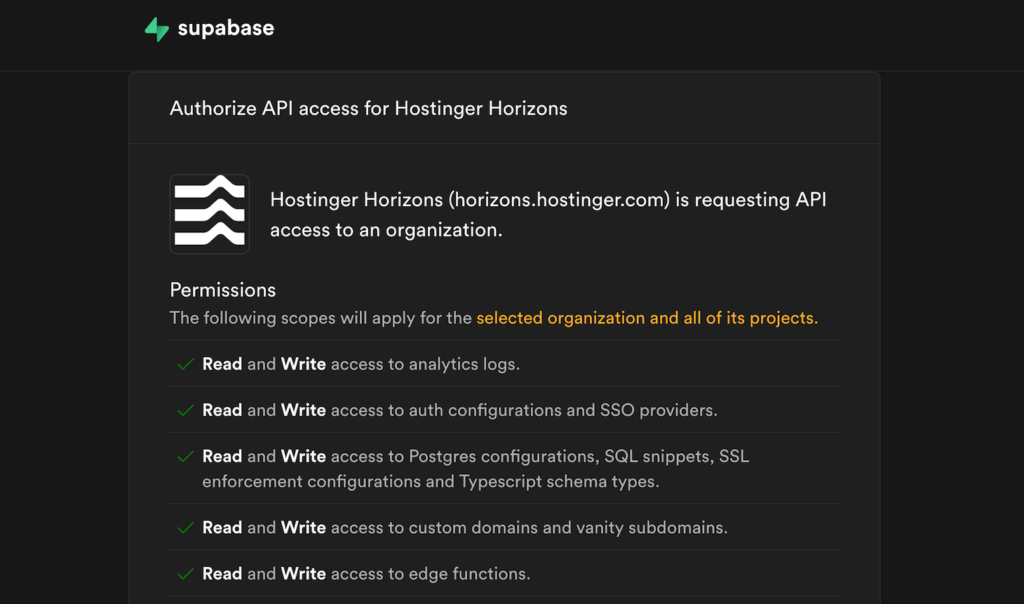This screenshot has height=604, width=1024.
Task: Click the checkmark beside Postgres configurations scope
Action: point(184,456)
